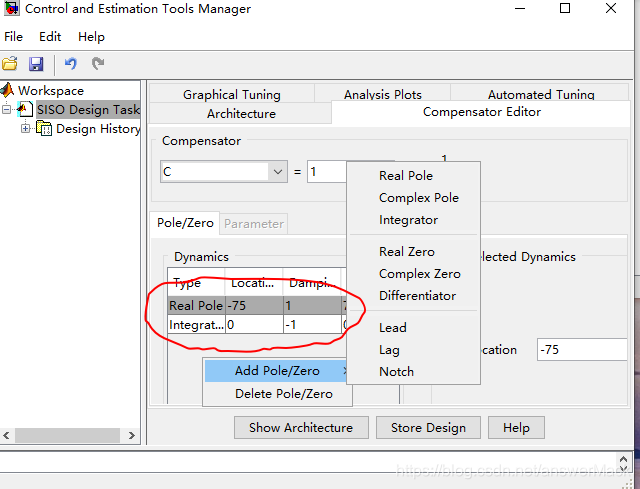The height and width of the screenshot is (489, 640).
Task: Select the Parameter sub-tab
Action: (x=254, y=224)
